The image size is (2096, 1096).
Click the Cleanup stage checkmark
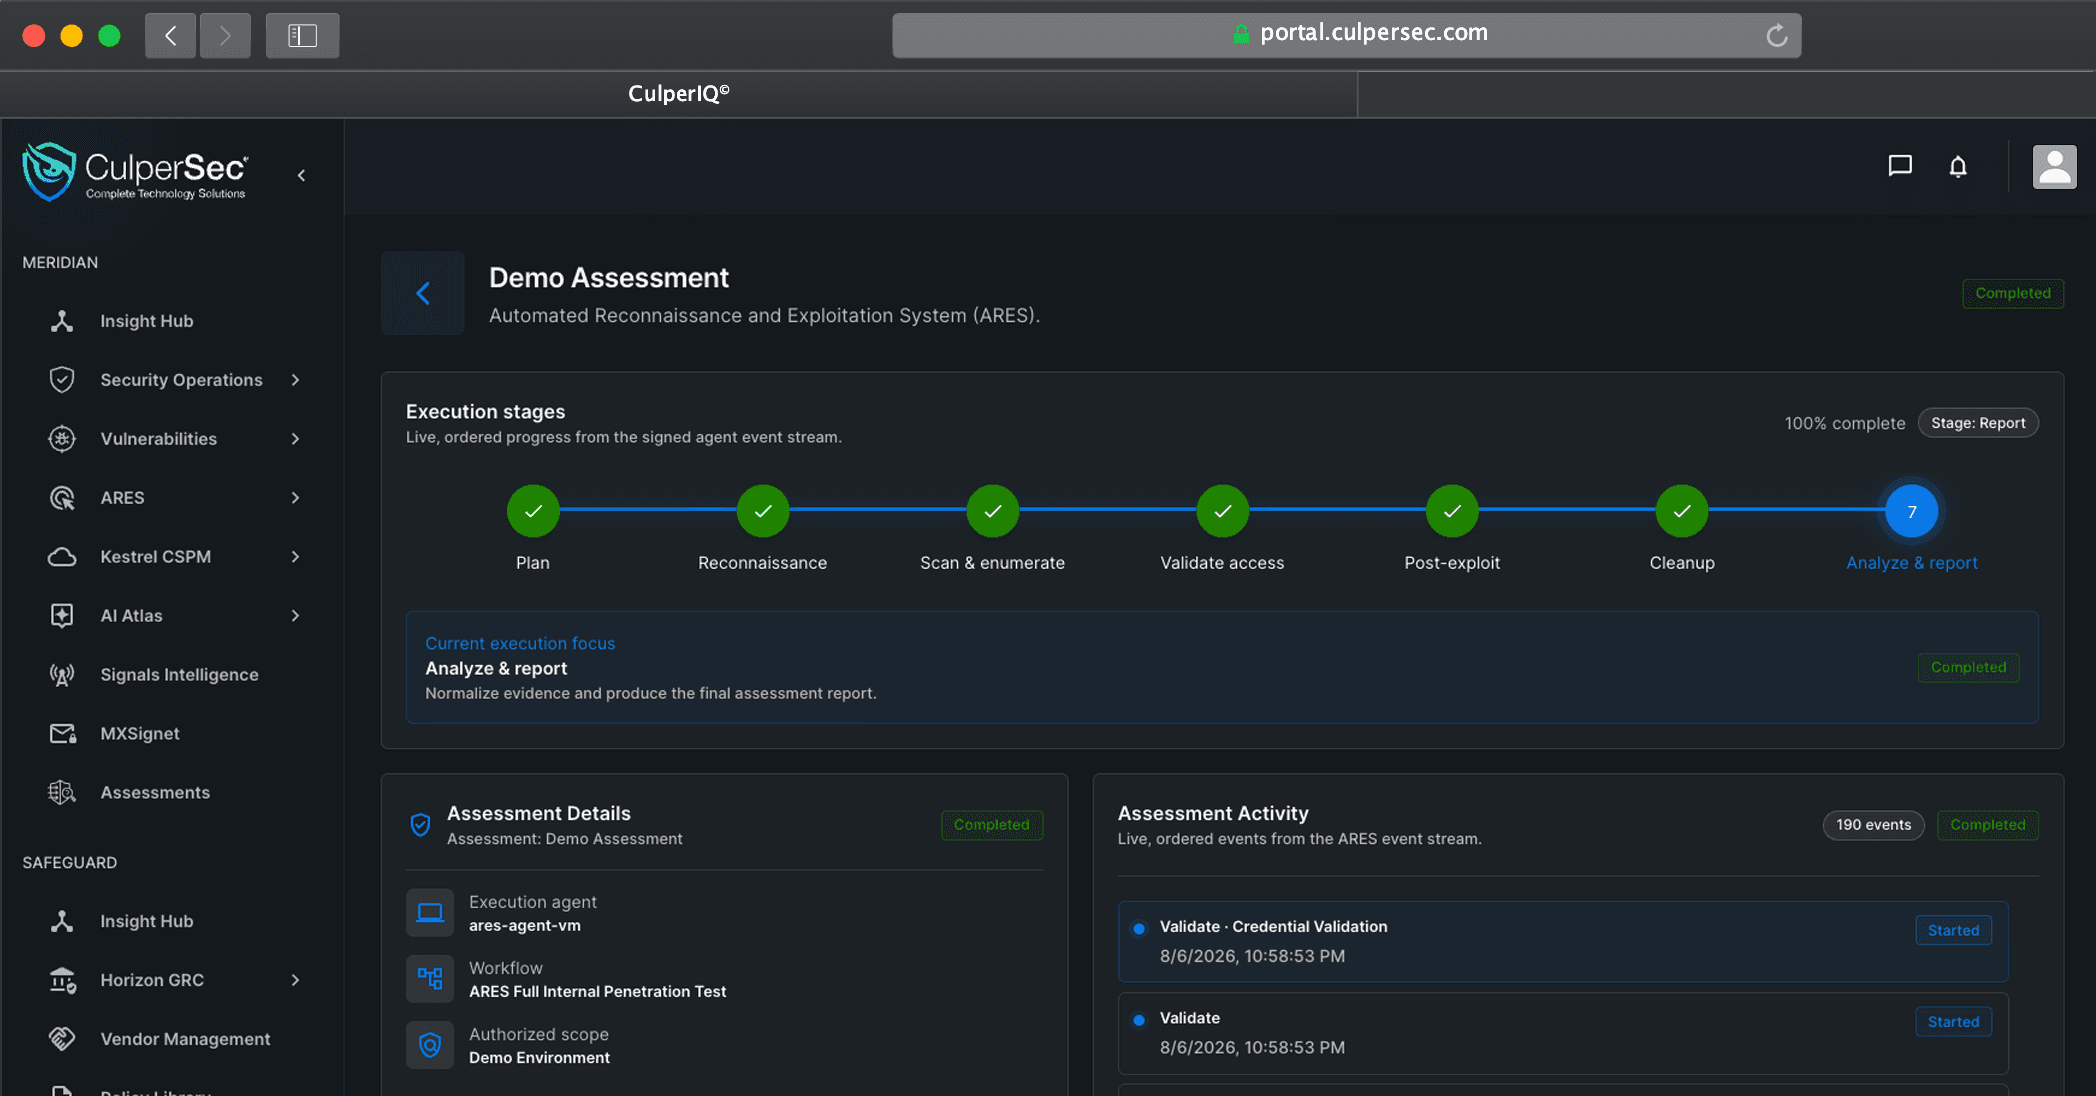(x=1682, y=511)
